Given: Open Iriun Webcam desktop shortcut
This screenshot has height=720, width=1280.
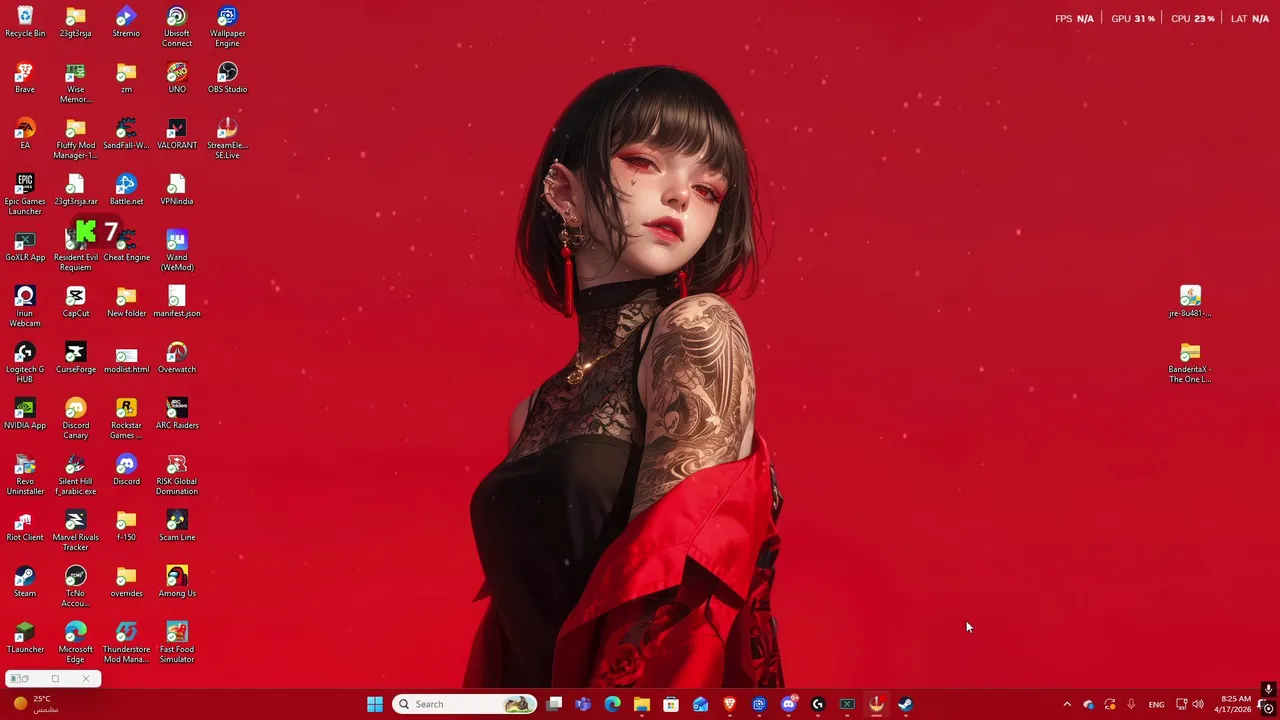Looking at the screenshot, I should coord(25,307).
